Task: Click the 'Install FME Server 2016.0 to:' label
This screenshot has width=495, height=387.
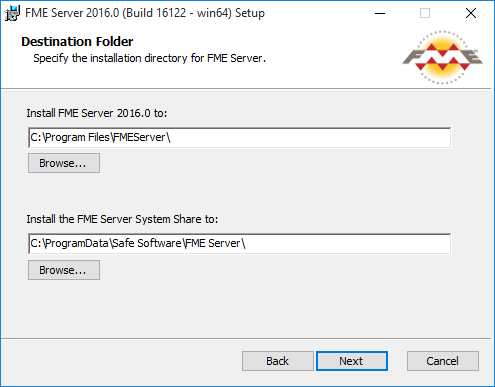Action: pos(97,113)
